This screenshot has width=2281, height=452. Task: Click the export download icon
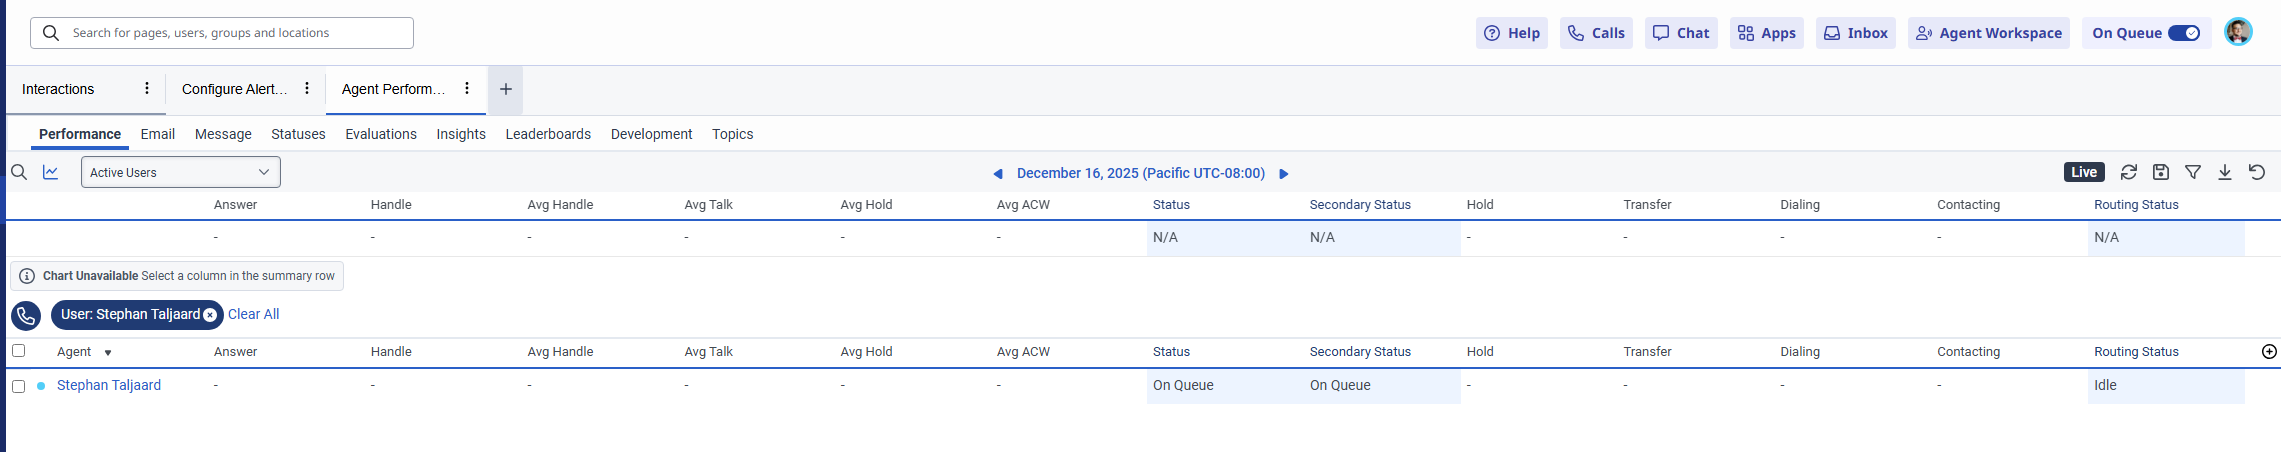(2225, 172)
